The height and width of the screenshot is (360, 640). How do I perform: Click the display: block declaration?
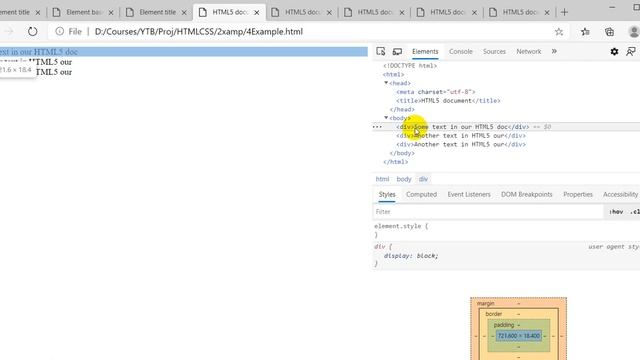point(411,256)
